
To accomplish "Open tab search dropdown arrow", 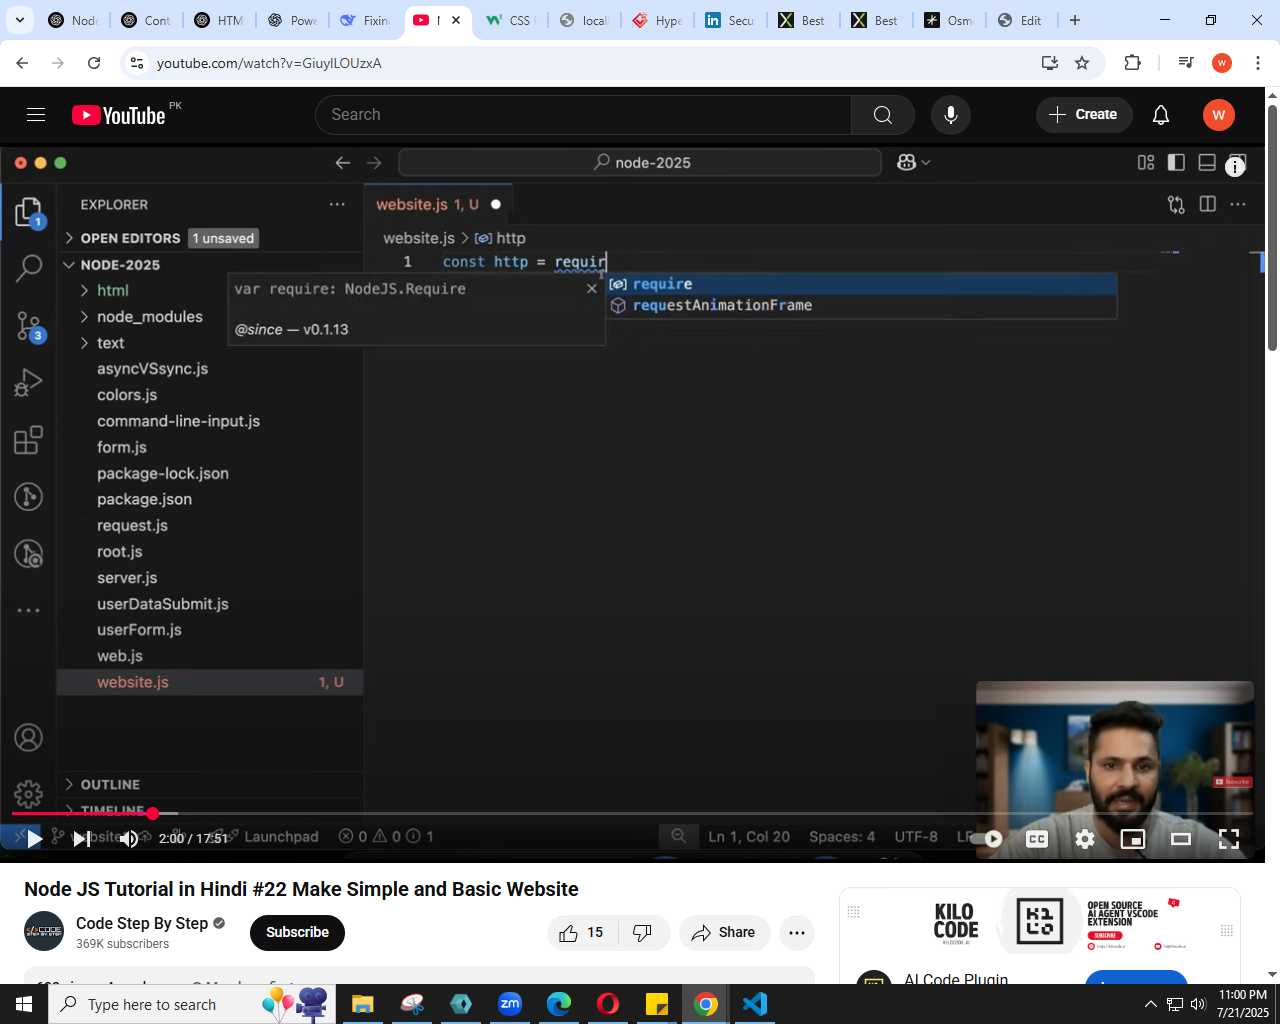I will pos(19,20).
